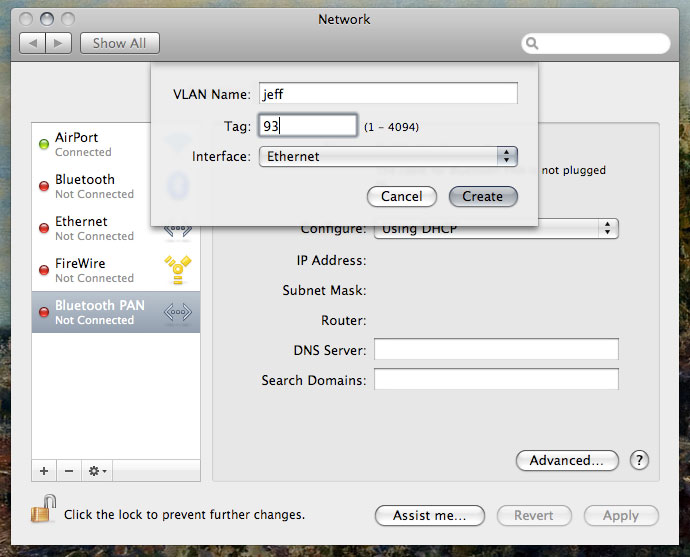Click the "Subnet Mask:" label

(x=324, y=290)
